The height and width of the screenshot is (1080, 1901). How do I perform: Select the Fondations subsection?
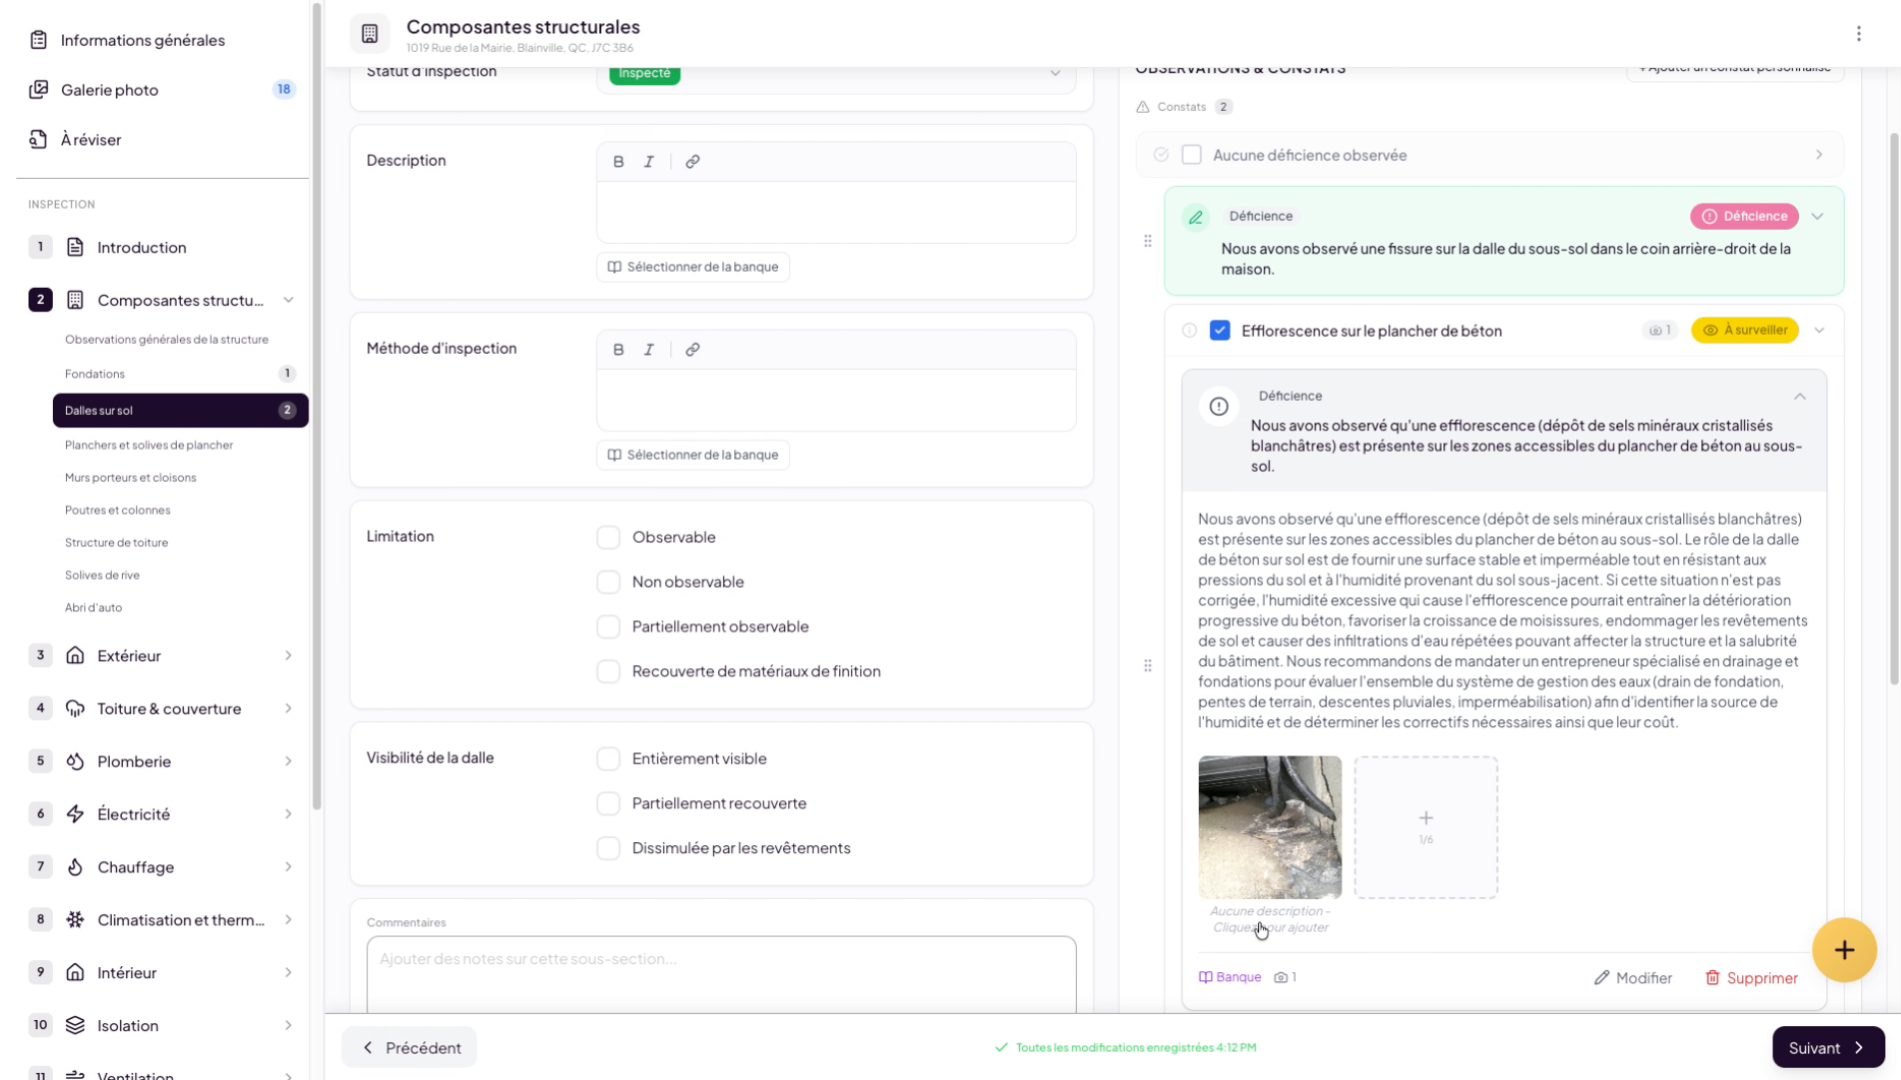point(95,374)
